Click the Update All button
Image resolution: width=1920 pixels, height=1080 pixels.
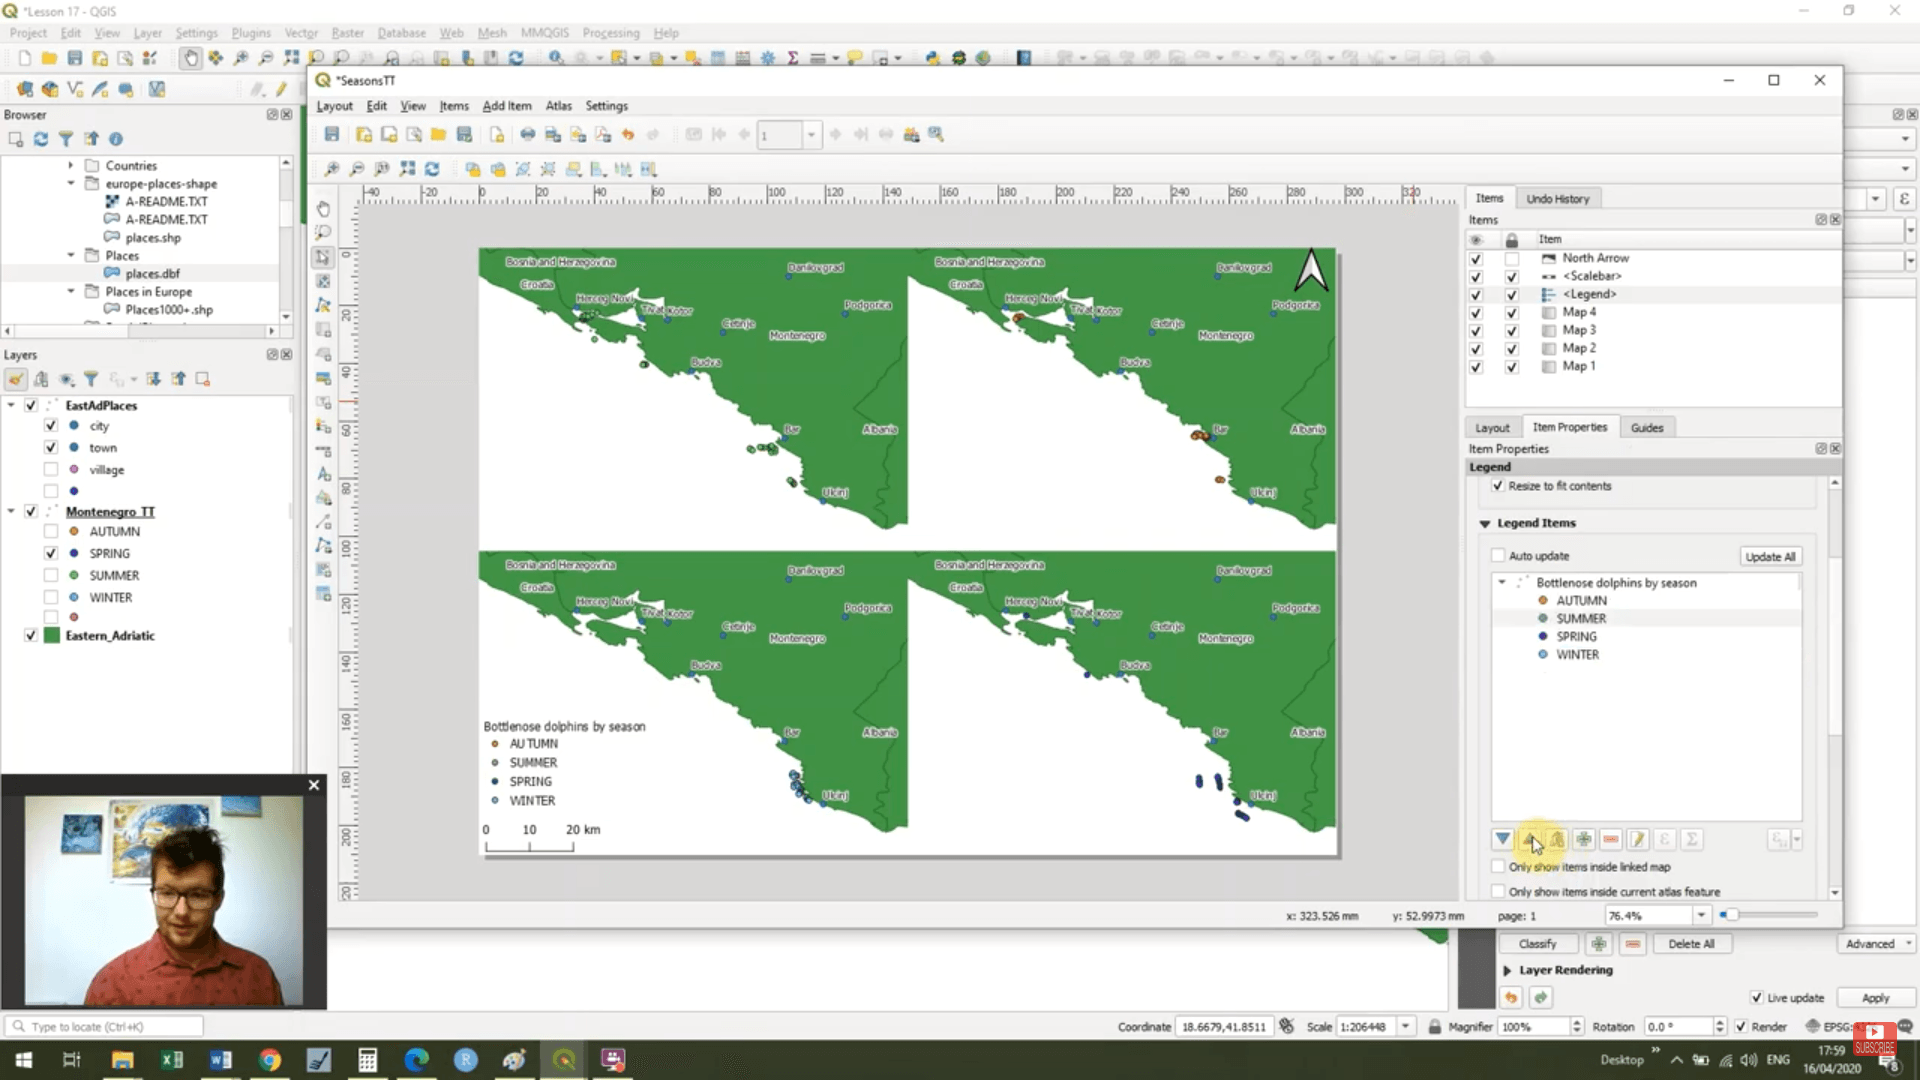tap(1770, 556)
